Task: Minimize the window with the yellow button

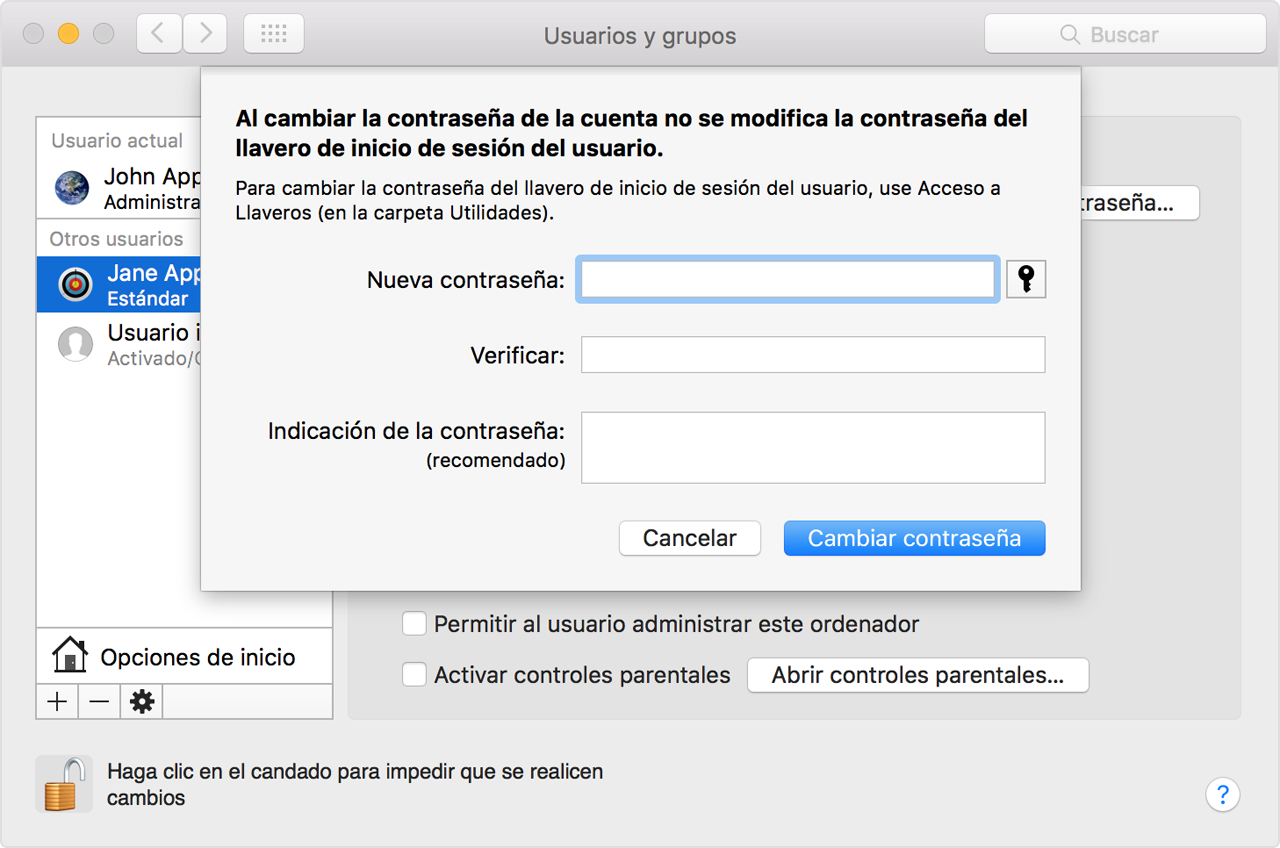Action: coord(68,34)
